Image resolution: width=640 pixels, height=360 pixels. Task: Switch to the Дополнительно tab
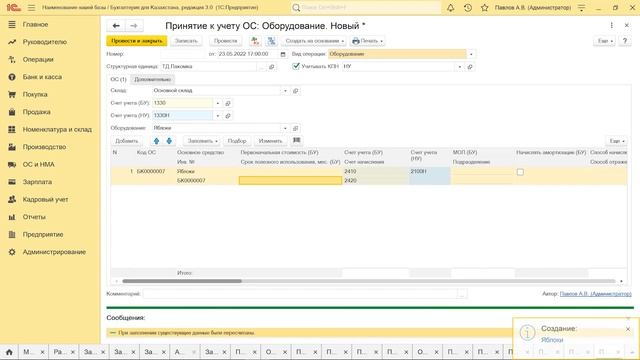pos(153,79)
